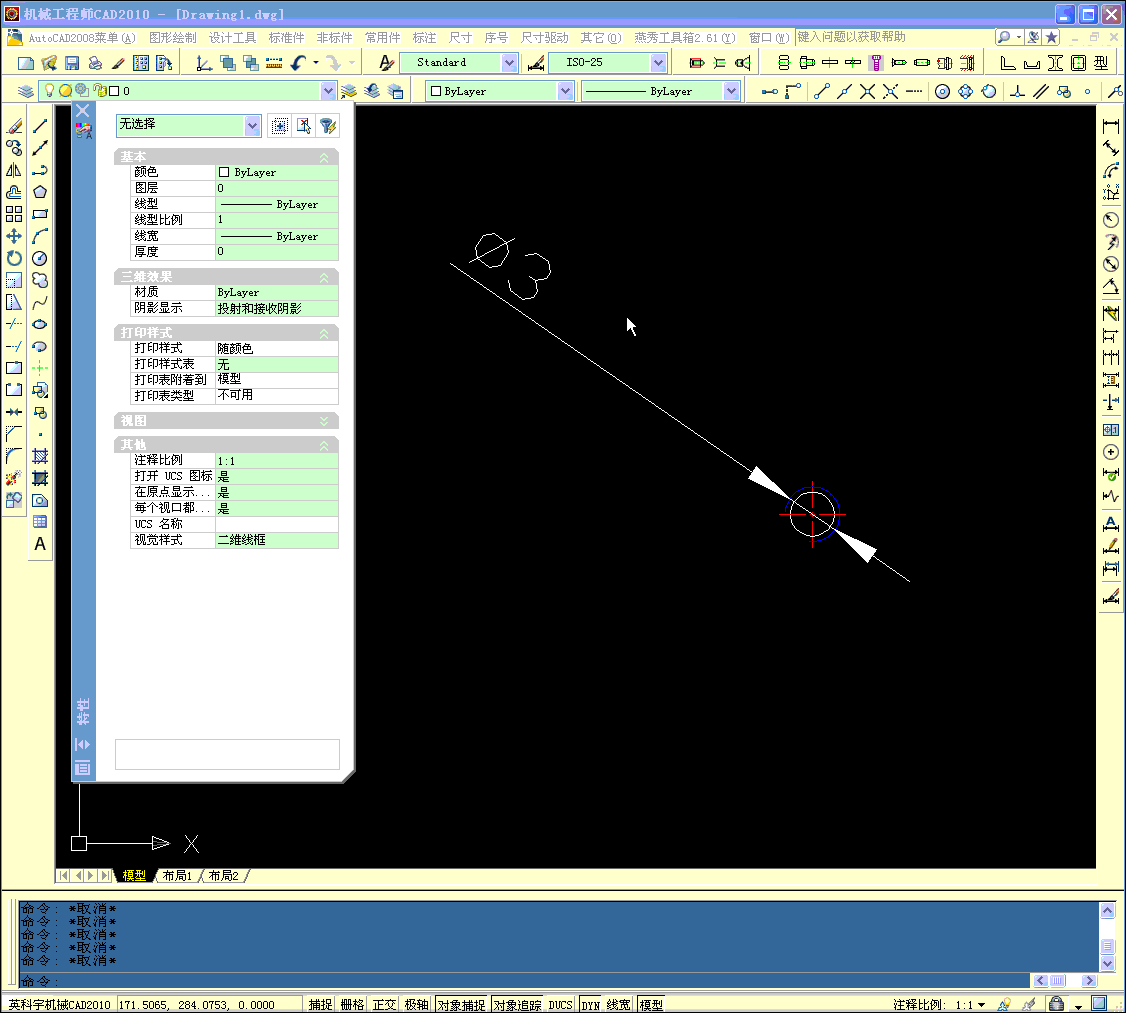The height and width of the screenshot is (1013, 1126).
Task: Select the Move tool
Action: (14, 236)
